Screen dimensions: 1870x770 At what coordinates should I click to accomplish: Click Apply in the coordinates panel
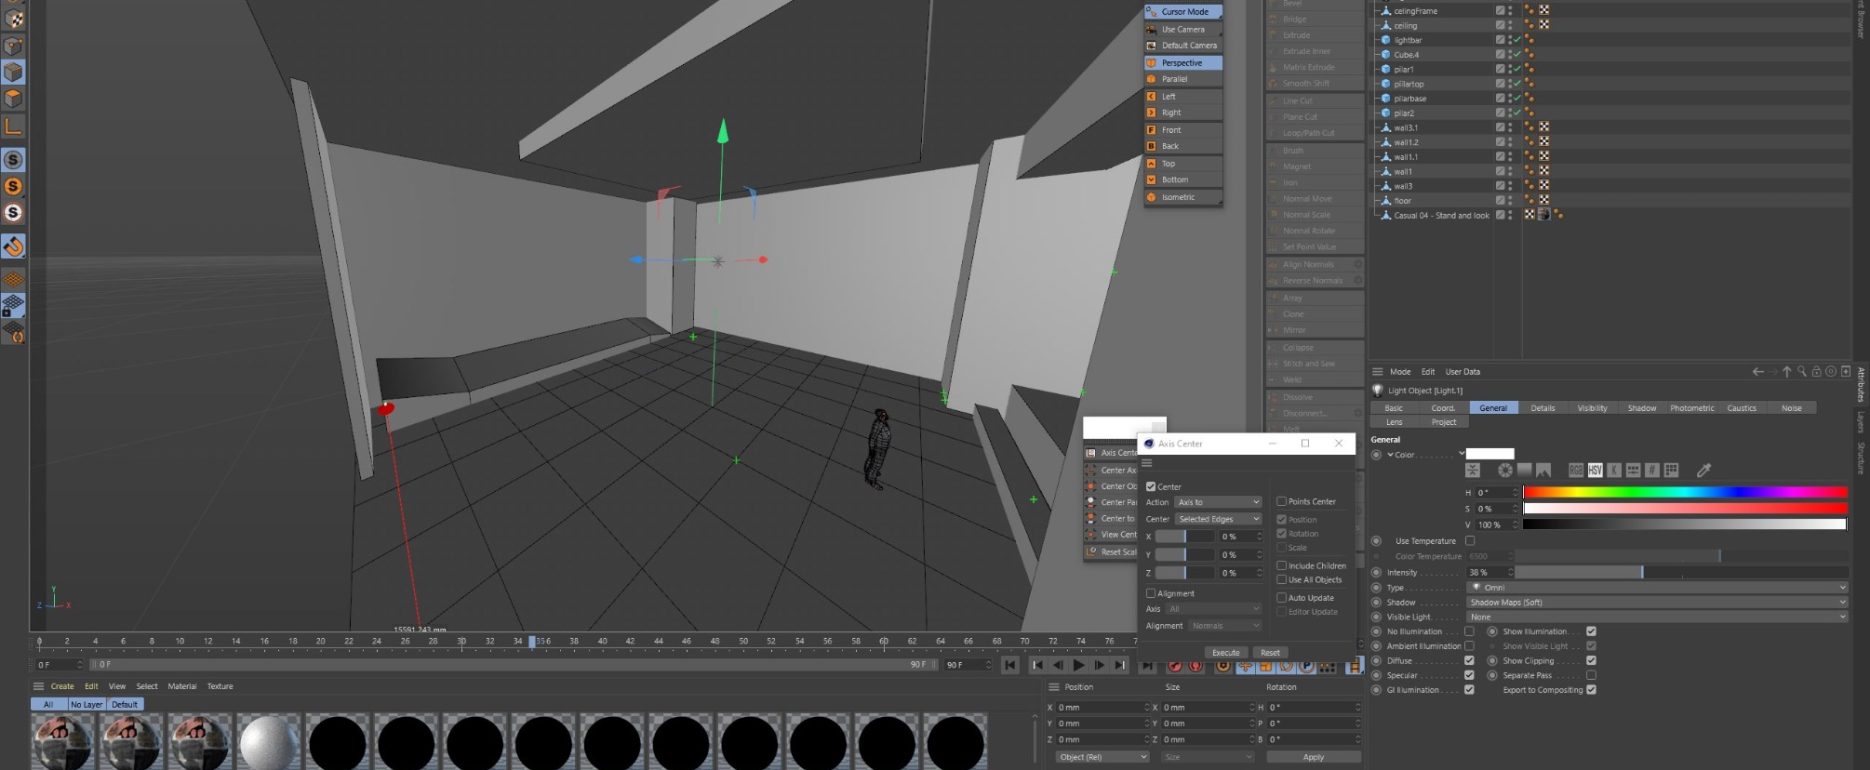[x=1313, y=757]
